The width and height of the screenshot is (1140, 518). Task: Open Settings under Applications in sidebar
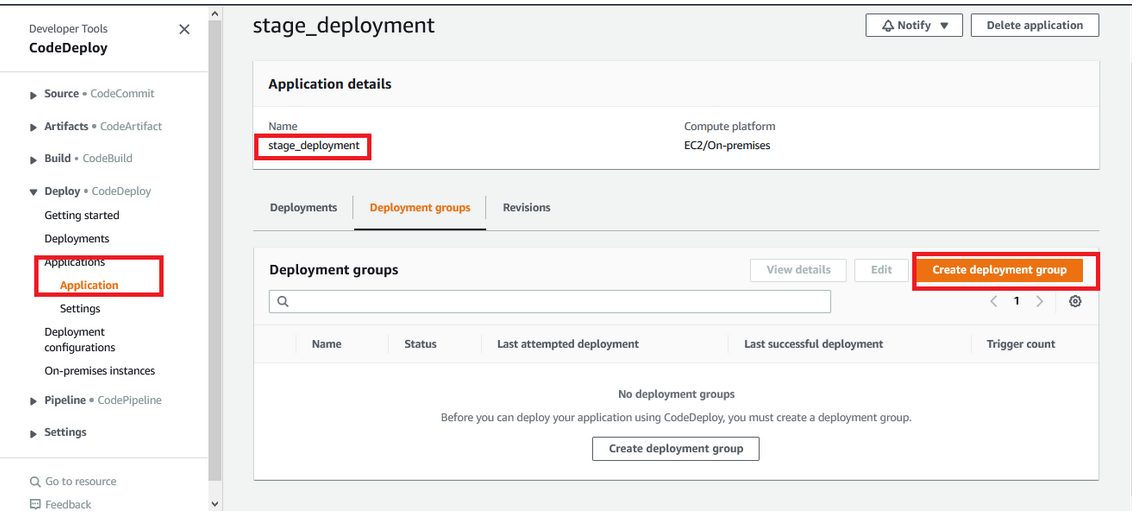(x=80, y=308)
